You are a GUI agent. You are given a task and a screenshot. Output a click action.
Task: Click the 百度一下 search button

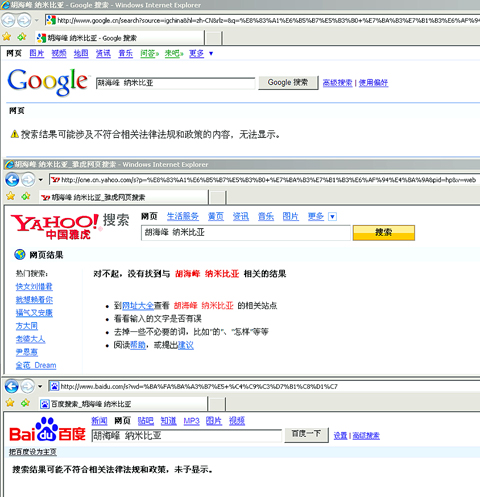point(306,435)
